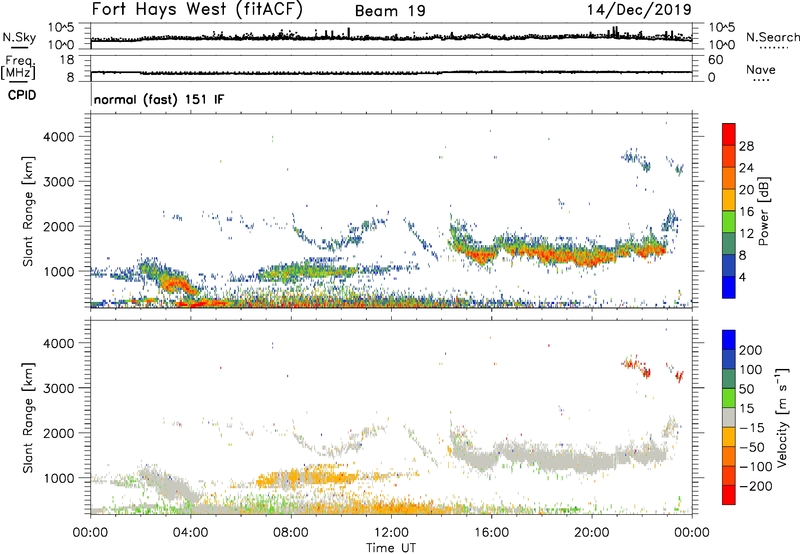Click the 'Beam 19' label
This screenshot has height=554, width=800.
tap(390, 11)
